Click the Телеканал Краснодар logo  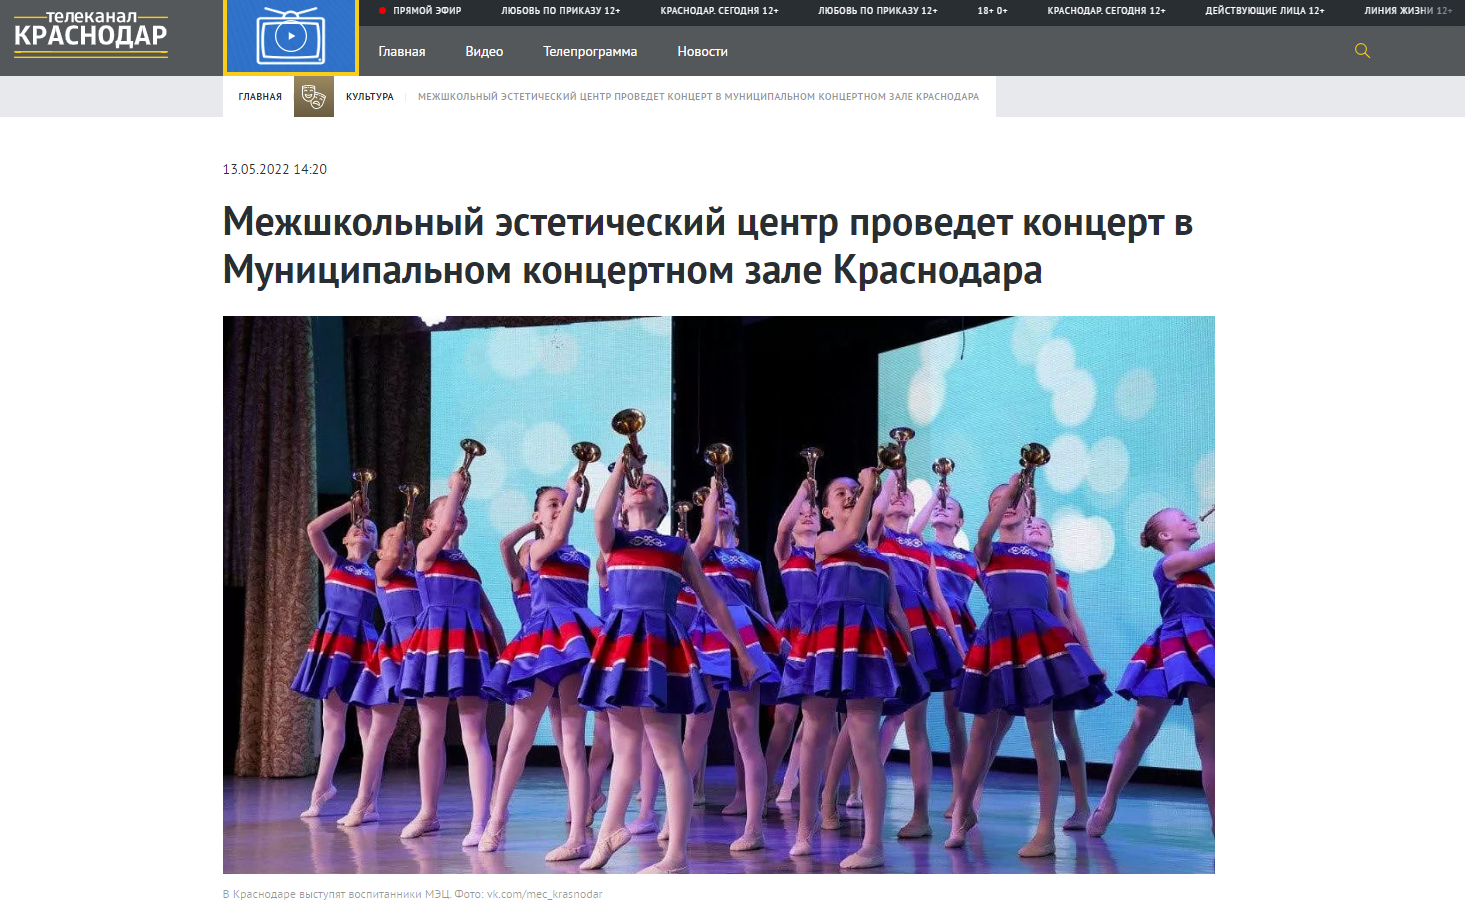[91, 35]
